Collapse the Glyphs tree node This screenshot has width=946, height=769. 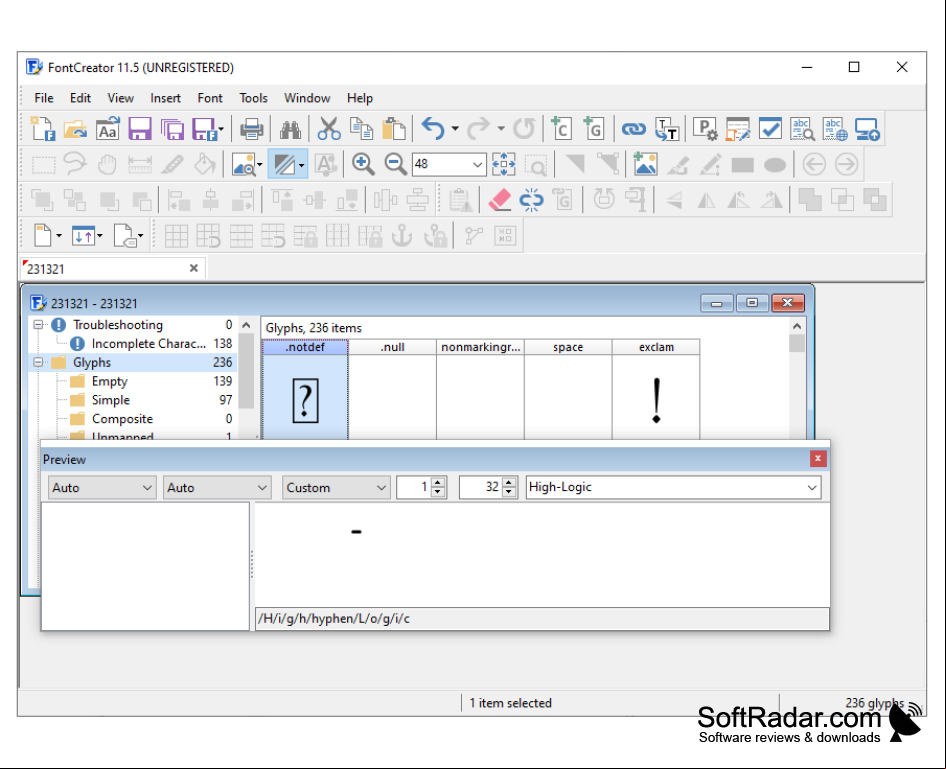(x=38, y=362)
